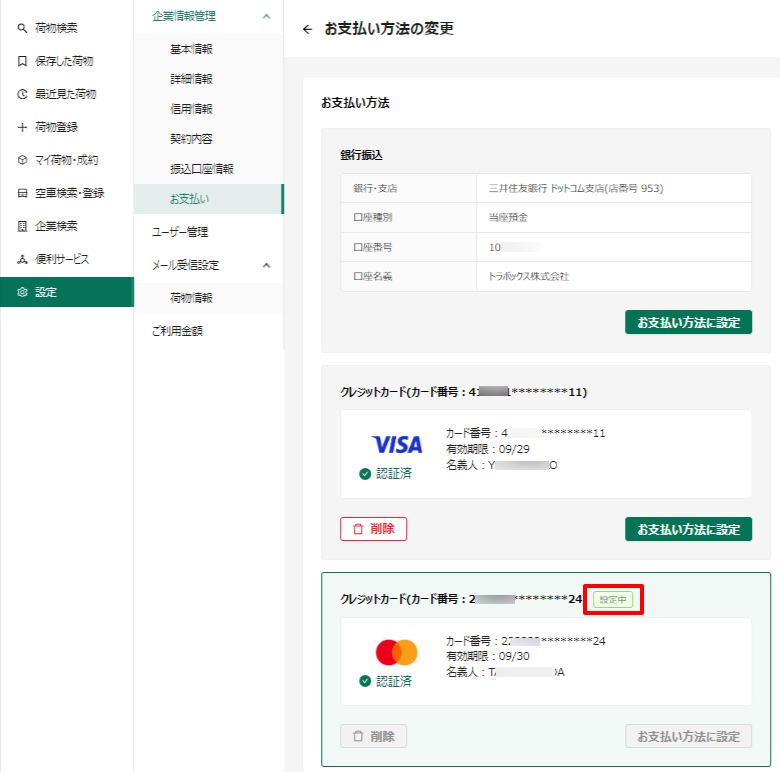Open 最近見た荷物 in sidebar
This screenshot has height=772, width=780.
[x=67, y=94]
